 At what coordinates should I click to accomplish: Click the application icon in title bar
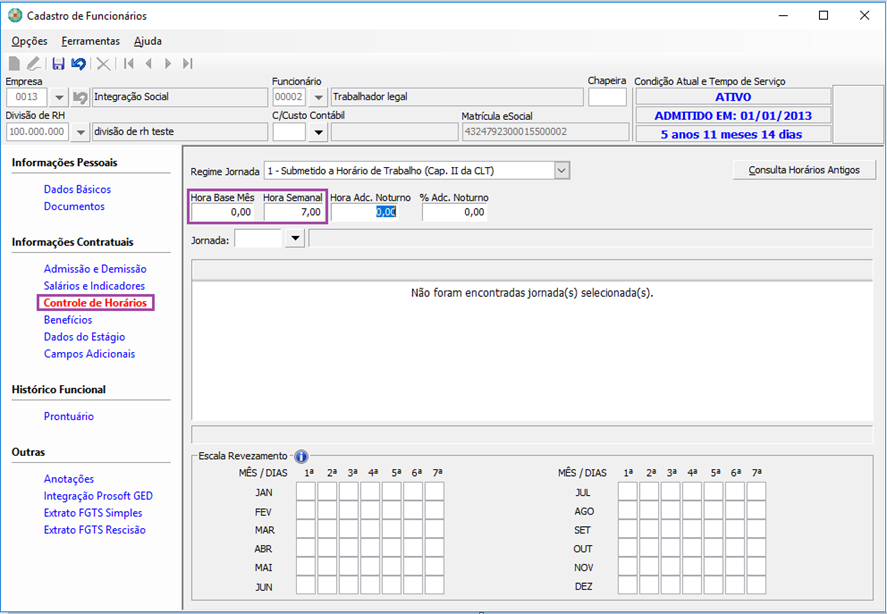(15, 15)
